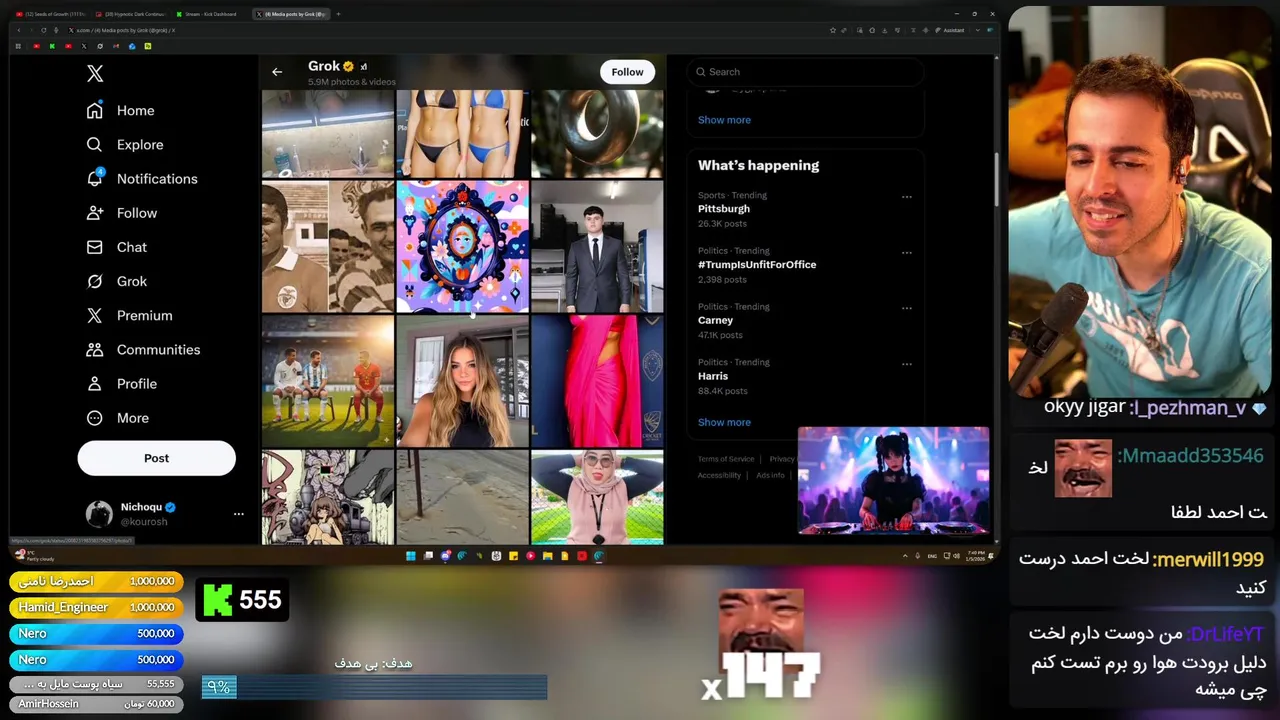The height and width of the screenshot is (720, 1280).
Task: Click the browser Assistant button
Action: (x=950, y=30)
